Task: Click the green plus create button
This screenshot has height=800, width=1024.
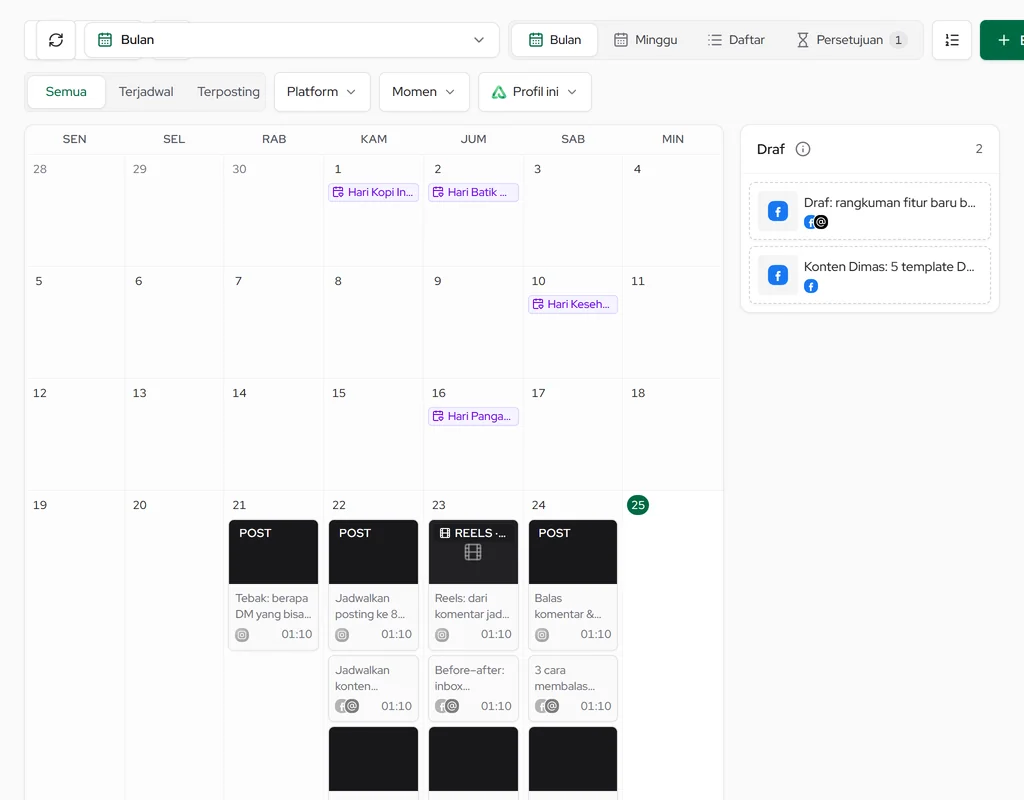Action: click(x=1003, y=40)
